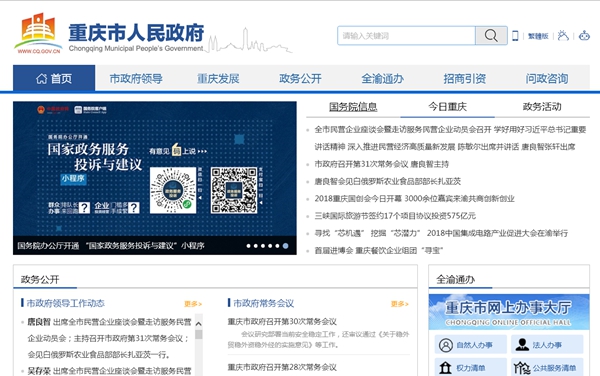The height and width of the screenshot is (376, 600).
Task: Click the 法人办事 silhouette icon
Action: [x=522, y=345]
